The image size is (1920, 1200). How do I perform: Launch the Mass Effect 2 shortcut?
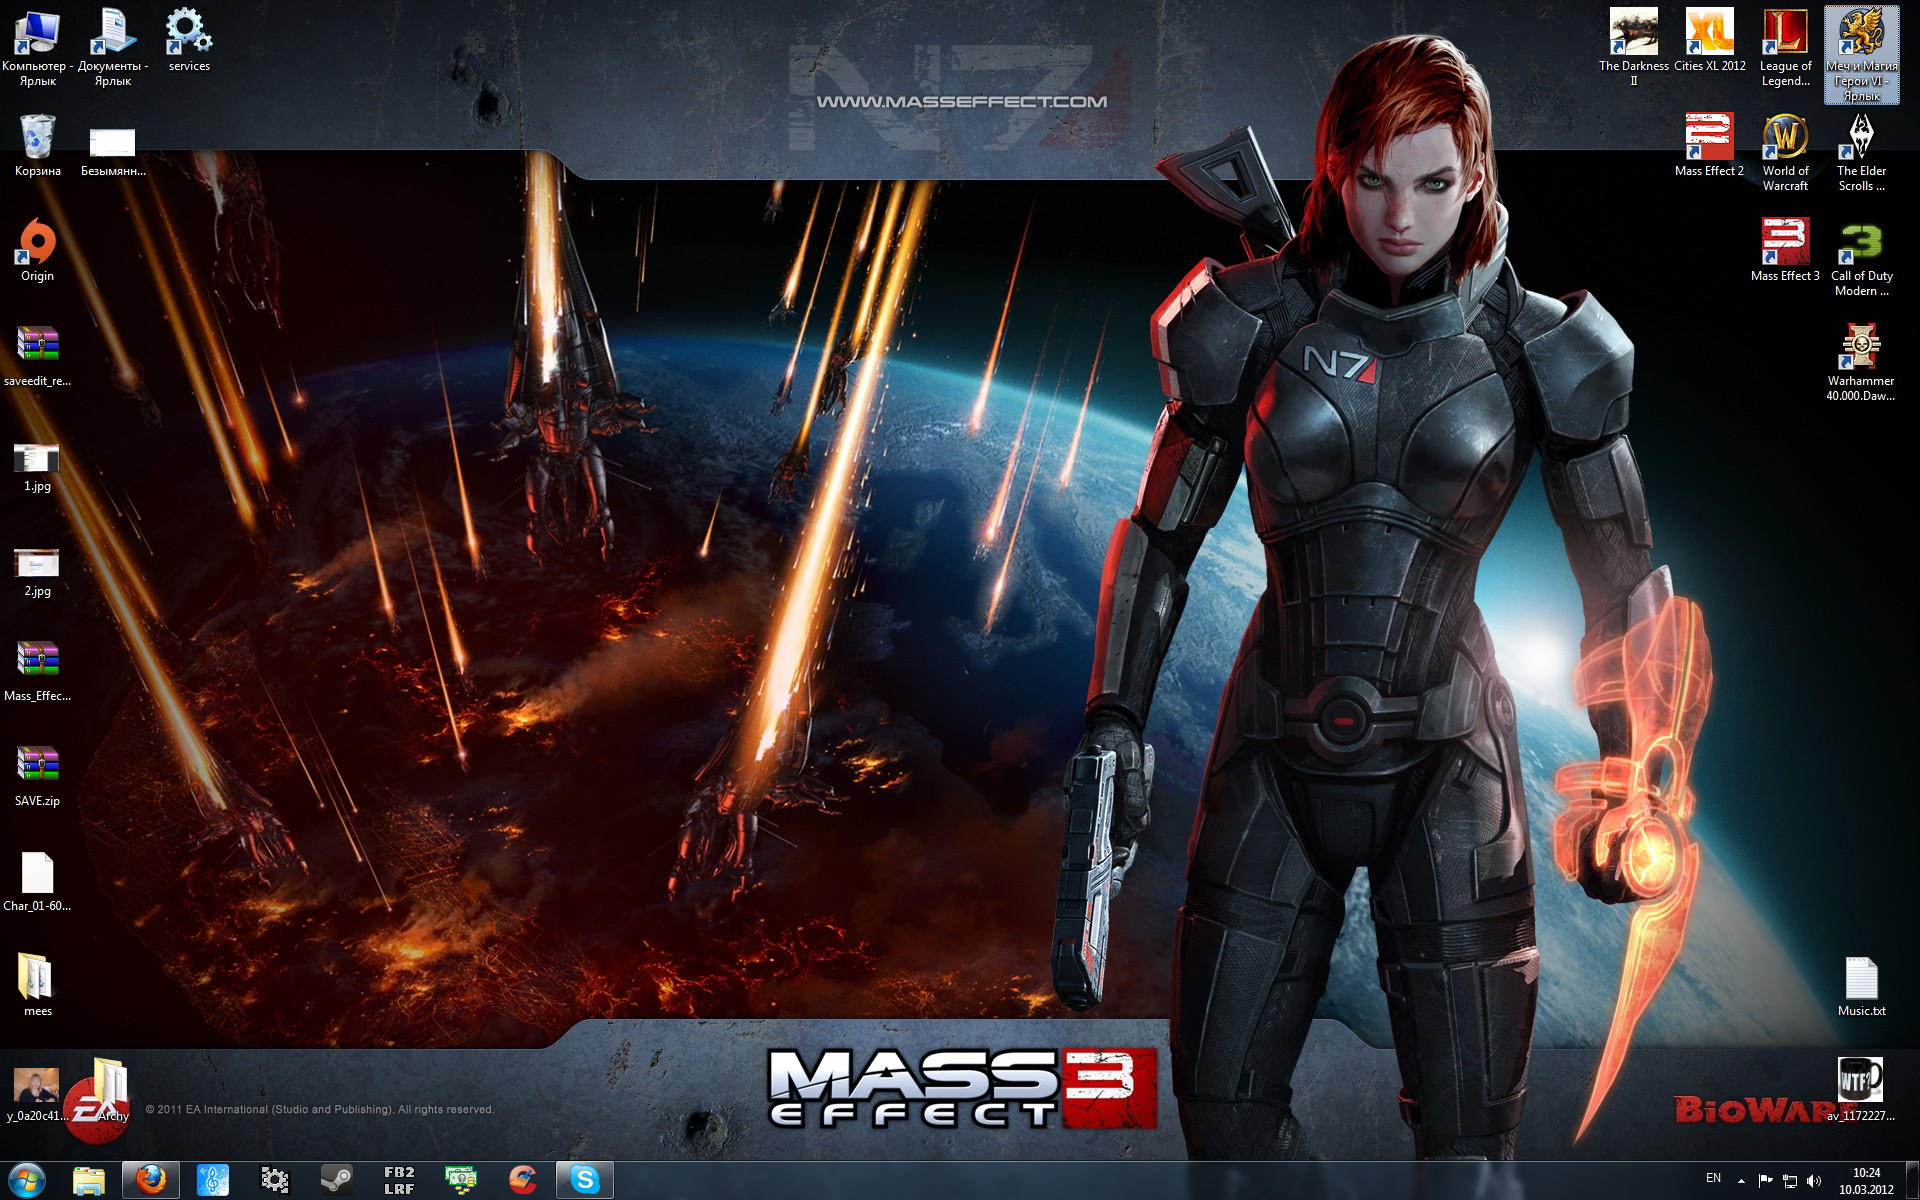coord(1709,145)
